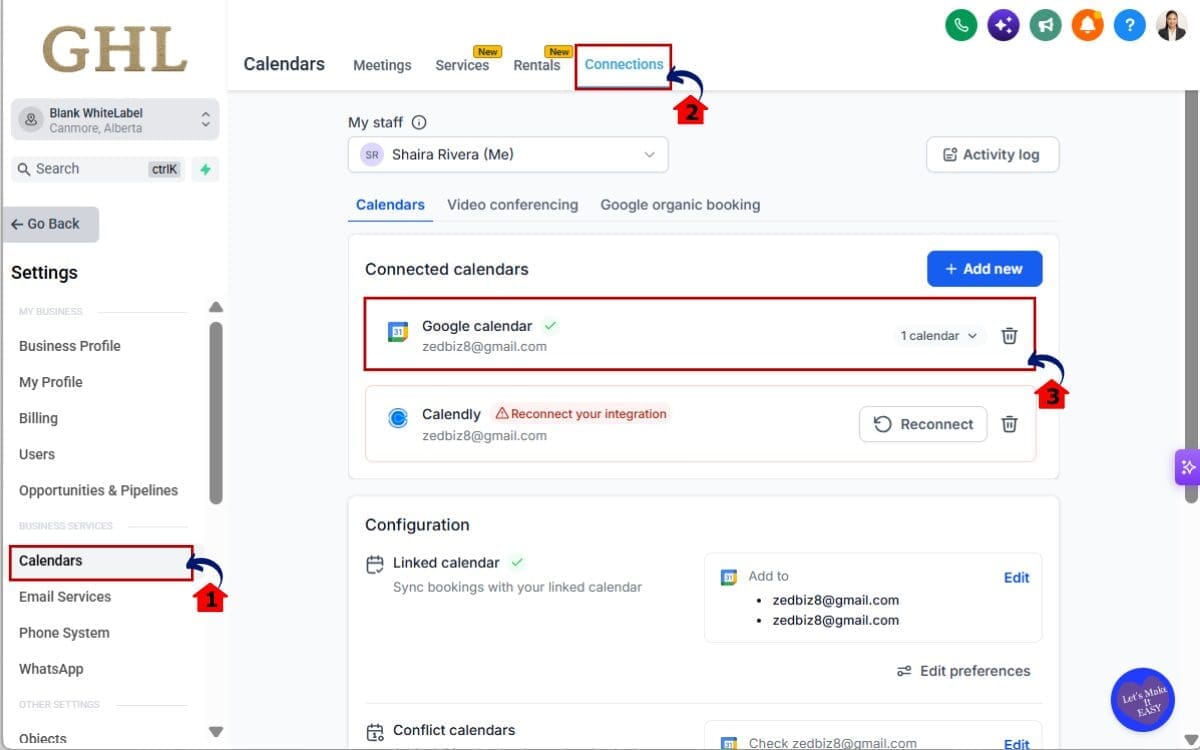This screenshot has width=1200, height=750.
Task: Click the blue help question mark icon
Action: coord(1129,25)
